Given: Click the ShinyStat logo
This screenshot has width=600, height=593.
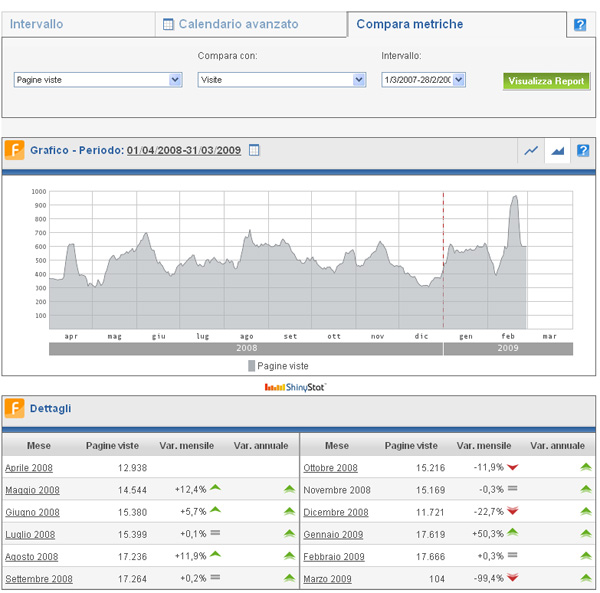Looking at the screenshot, I should pyautogui.click(x=295, y=387).
